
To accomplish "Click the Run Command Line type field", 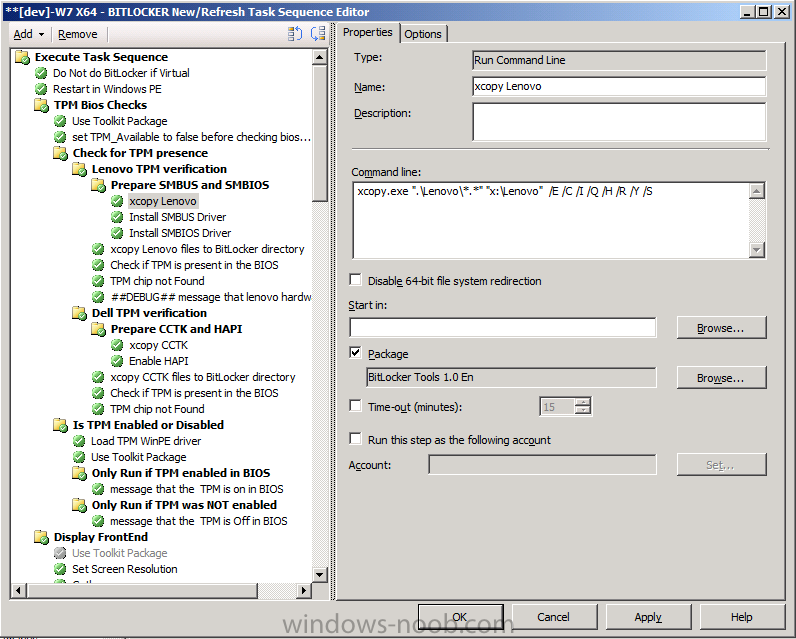I will click(x=619, y=60).
